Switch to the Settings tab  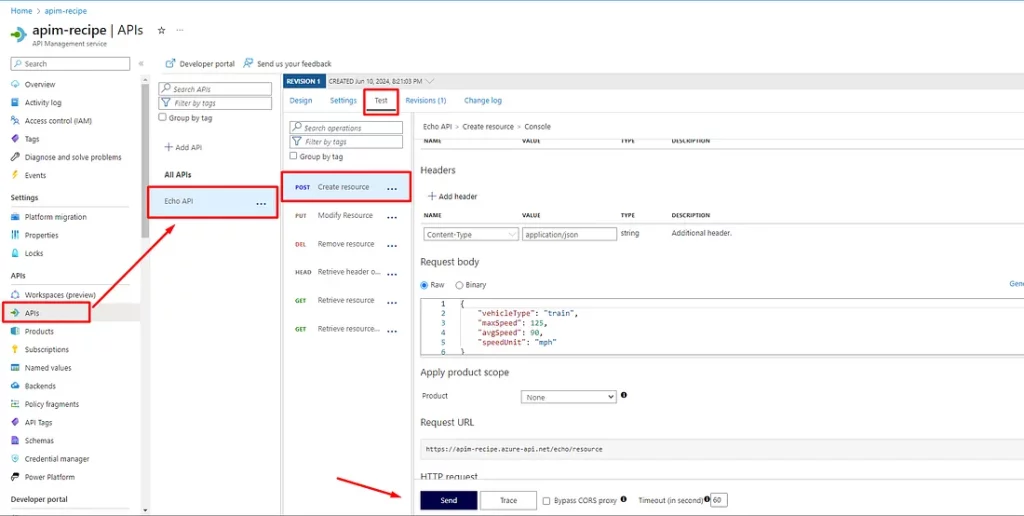click(x=343, y=101)
